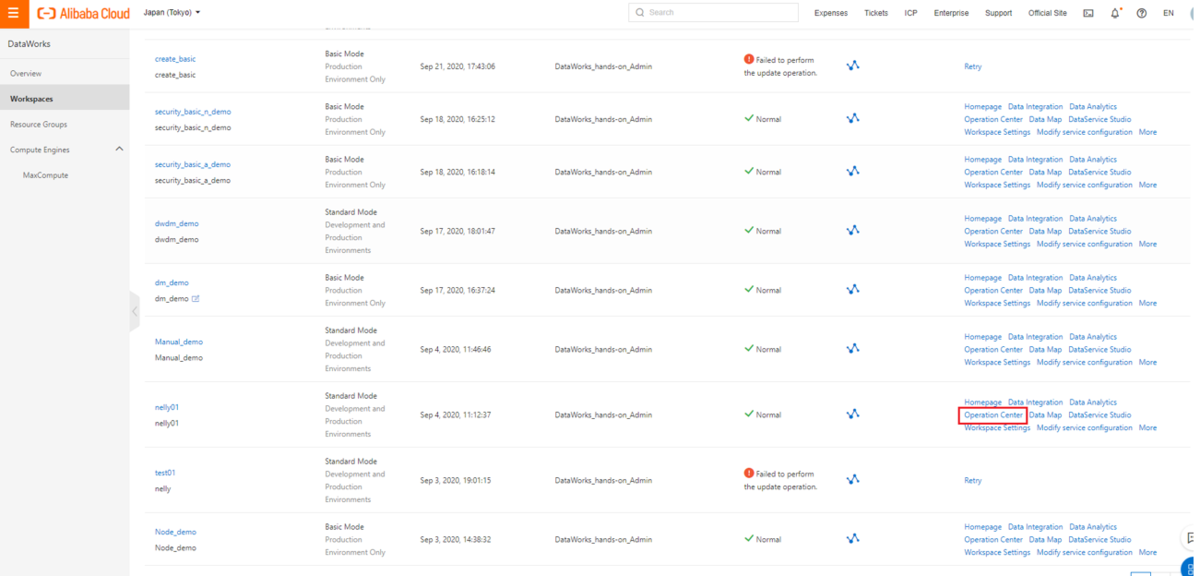Open Data Map for dm_demo

(1045, 290)
